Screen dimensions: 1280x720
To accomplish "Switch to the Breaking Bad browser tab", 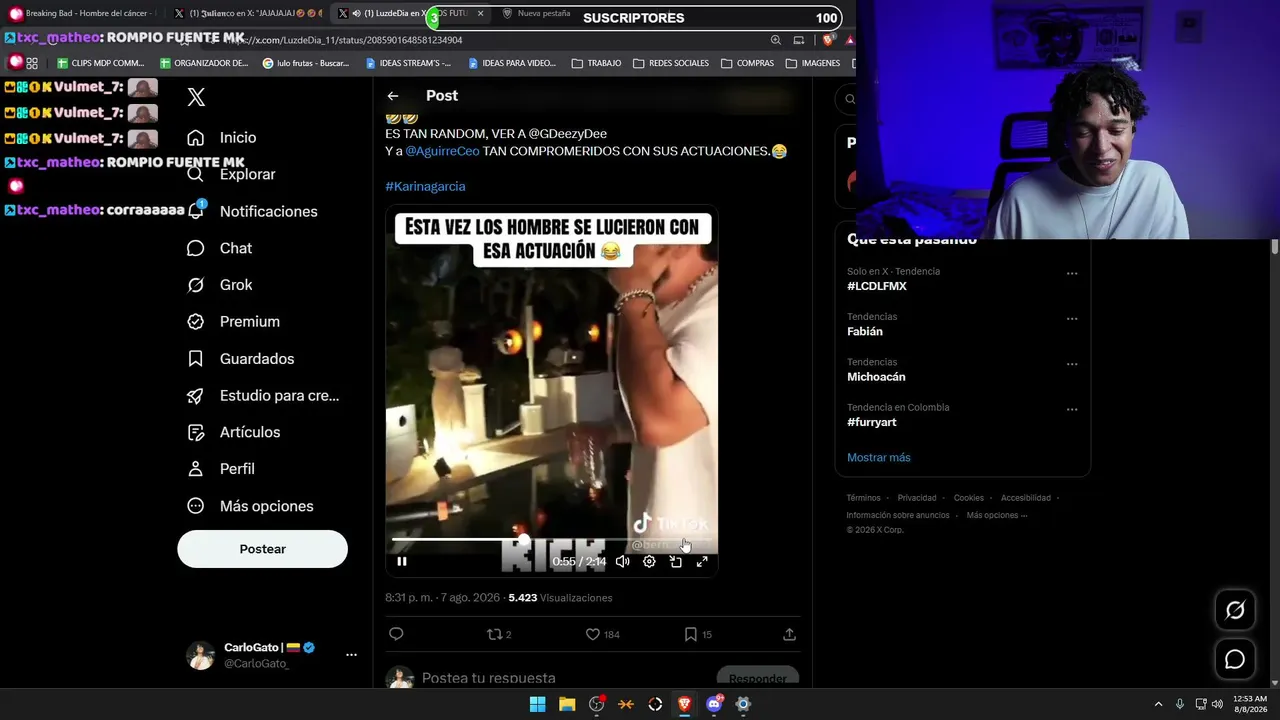I will pyautogui.click(x=82, y=14).
